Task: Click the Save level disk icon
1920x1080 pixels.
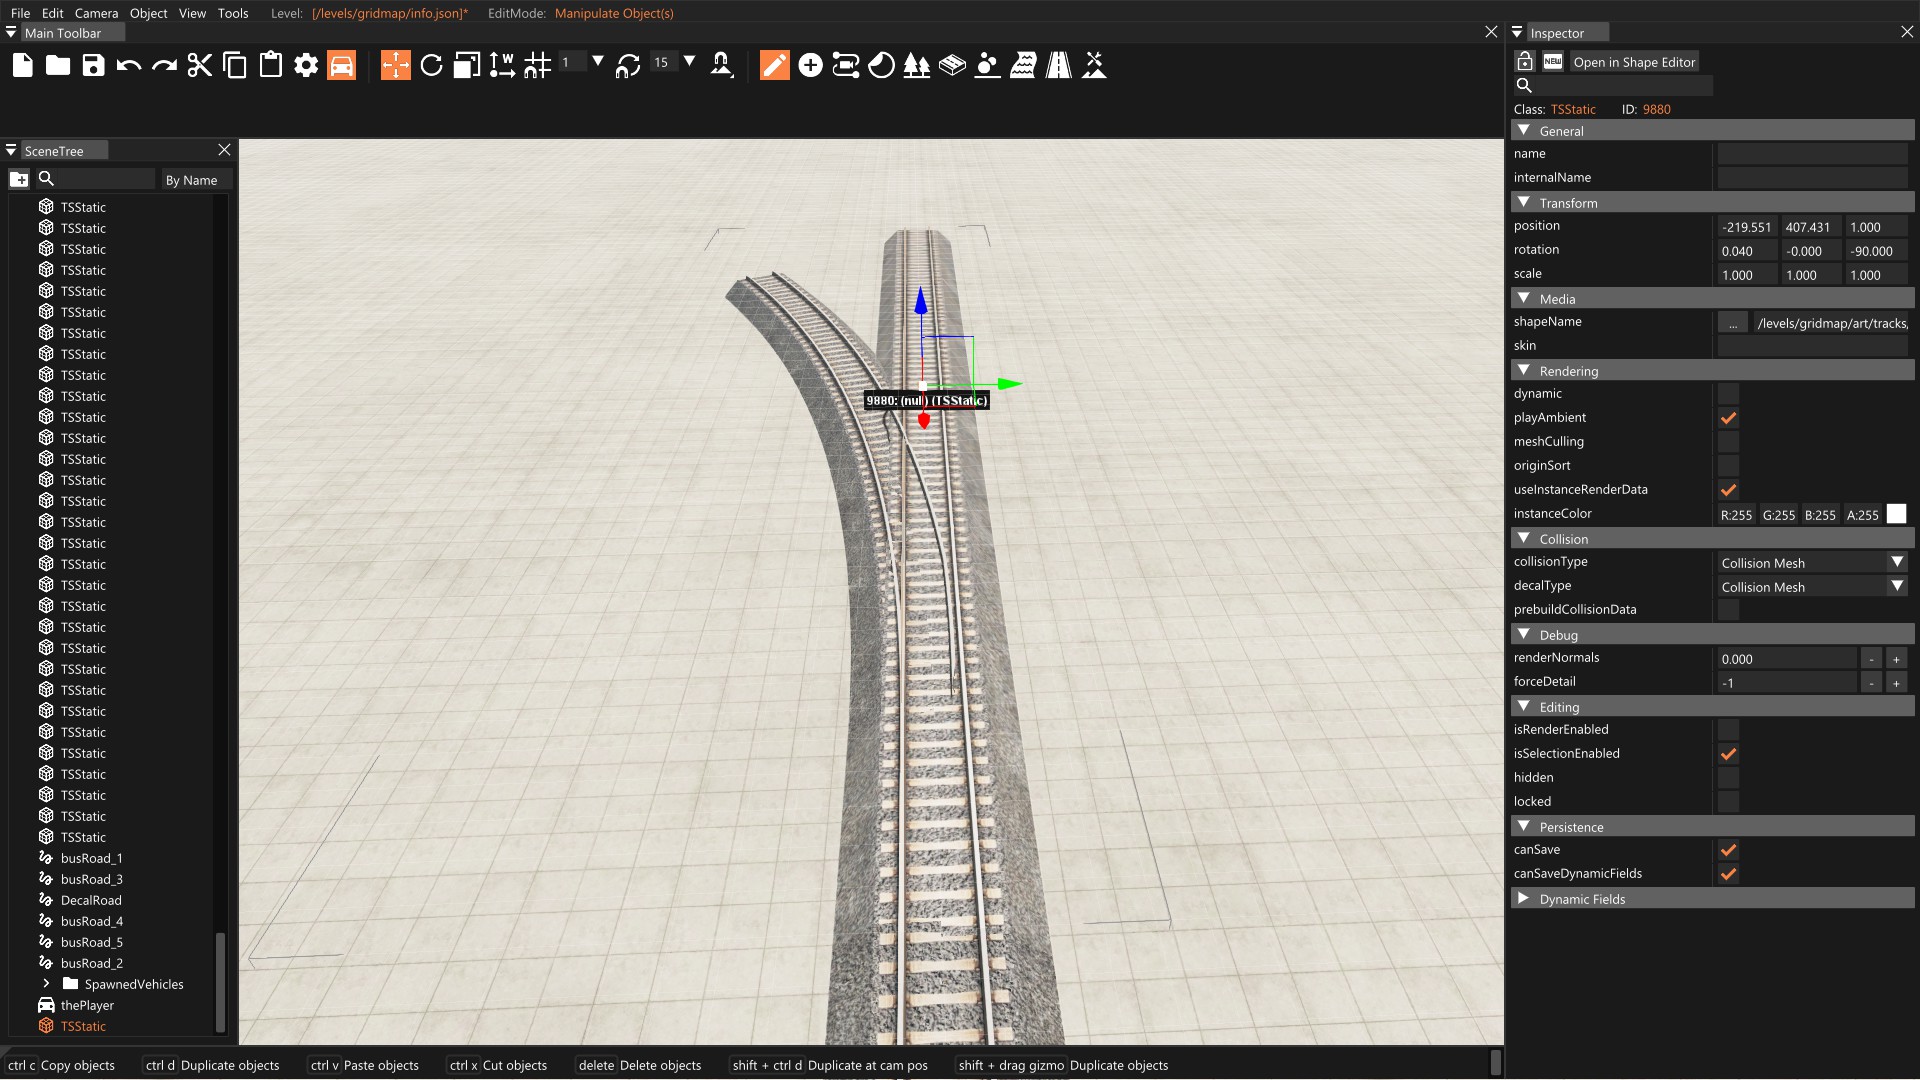Action: pos(93,66)
